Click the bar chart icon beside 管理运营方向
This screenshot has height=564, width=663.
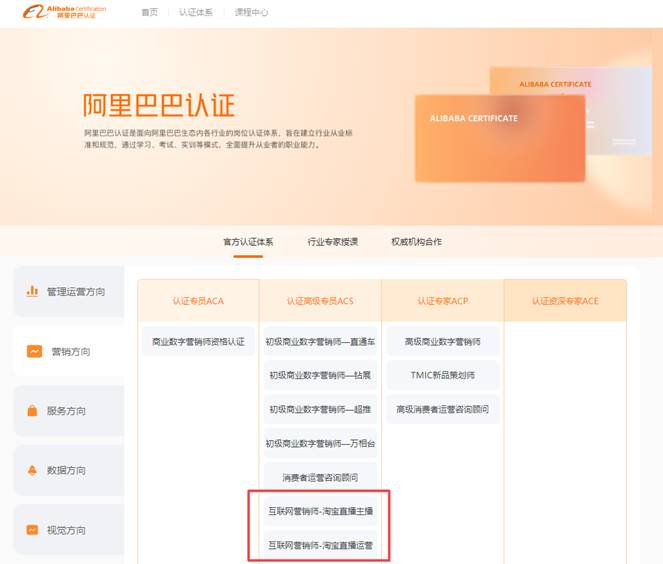[33, 292]
